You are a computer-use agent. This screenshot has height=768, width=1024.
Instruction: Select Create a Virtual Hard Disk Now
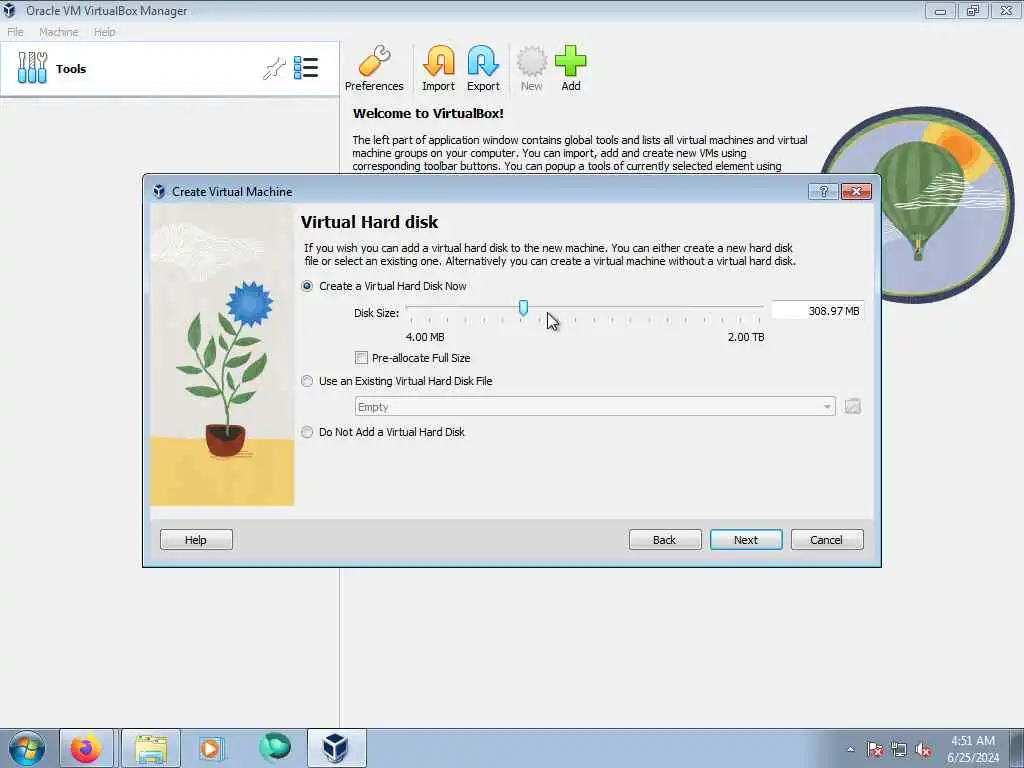point(307,286)
